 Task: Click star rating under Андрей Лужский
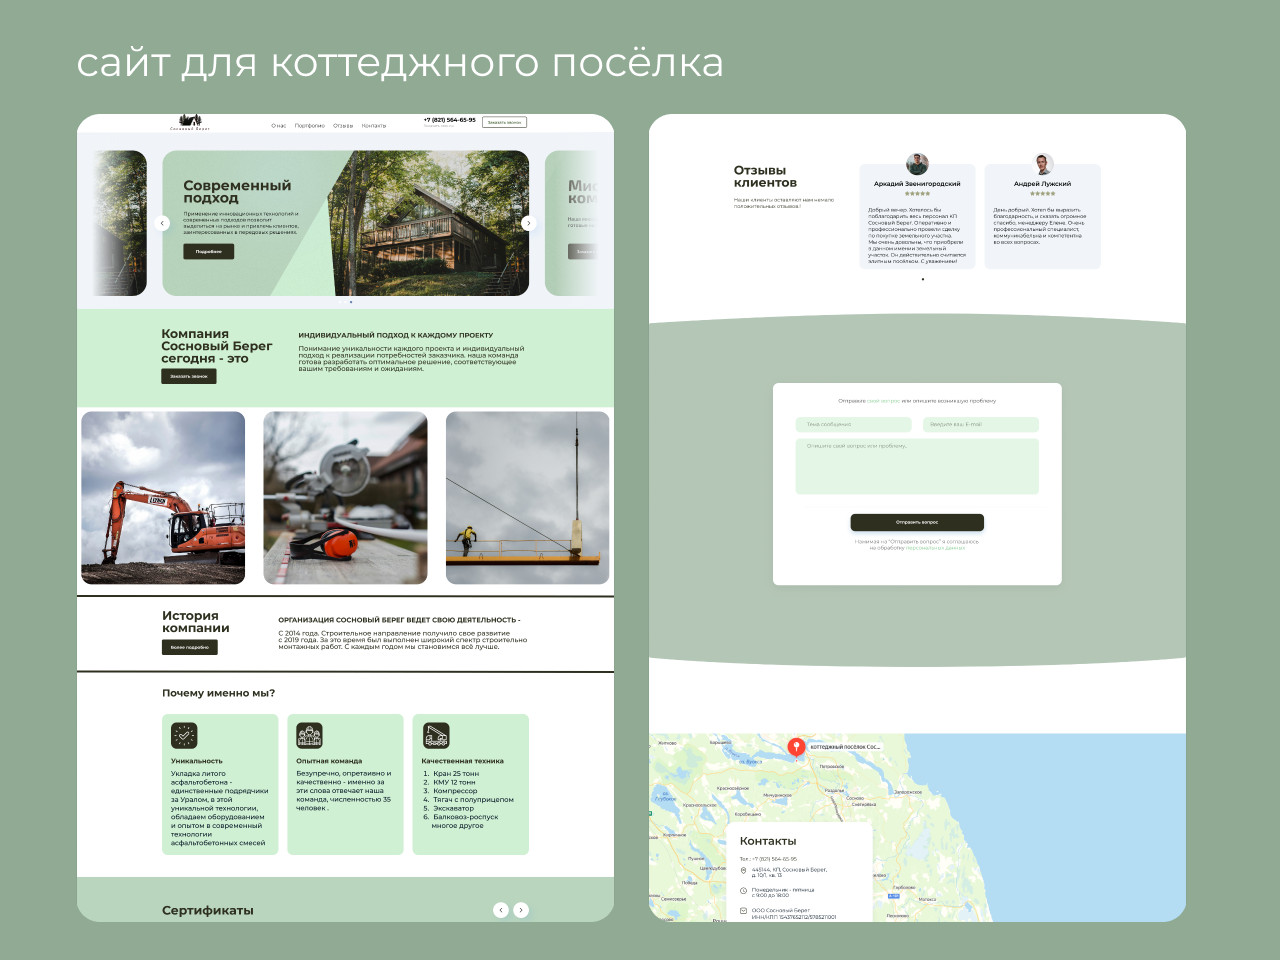[x=1042, y=194]
